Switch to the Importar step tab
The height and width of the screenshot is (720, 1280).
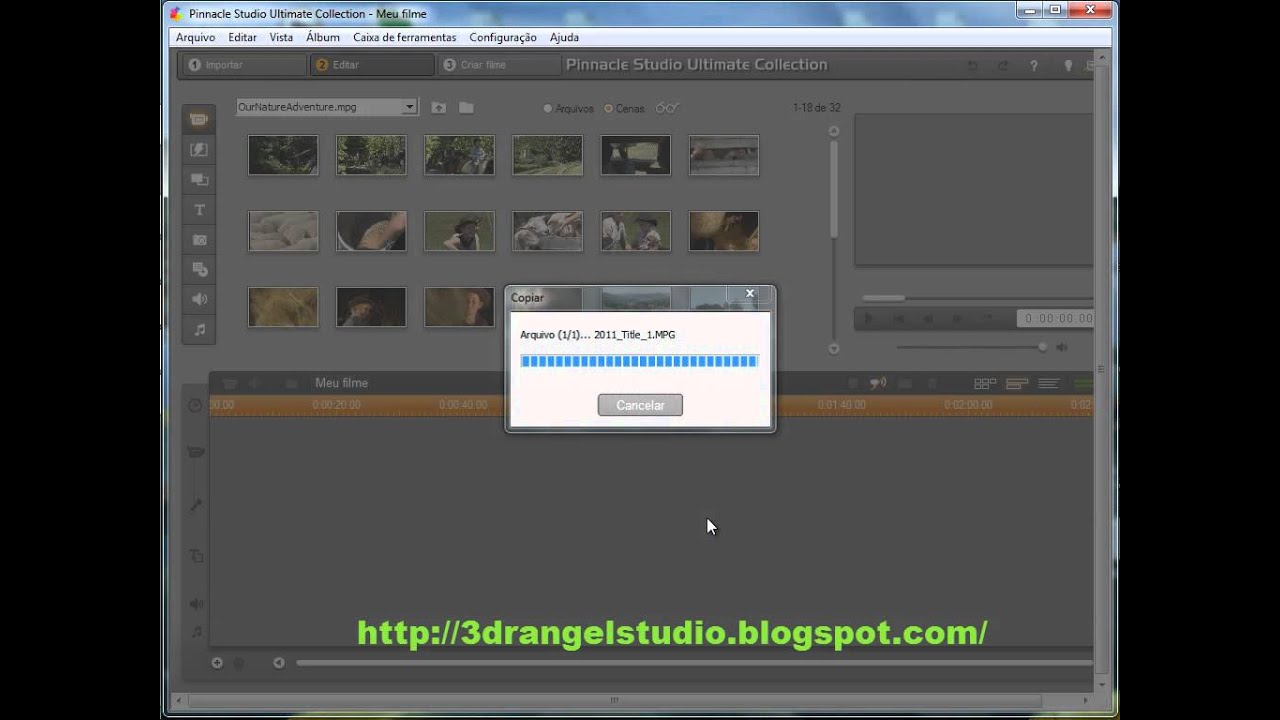[243, 65]
